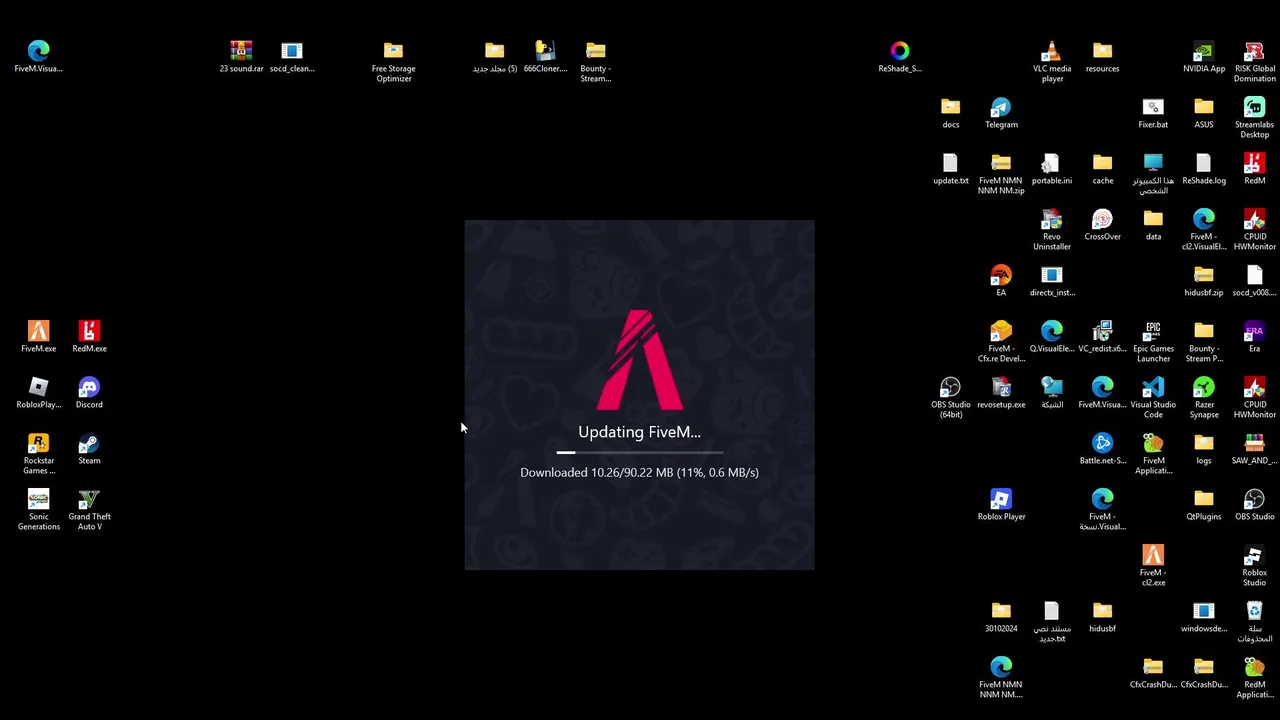Image resolution: width=1280 pixels, height=720 pixels.
Task: Select the FiveM - cl2.VisualEl... Edge file
Action: click(x=1204, y=229)
